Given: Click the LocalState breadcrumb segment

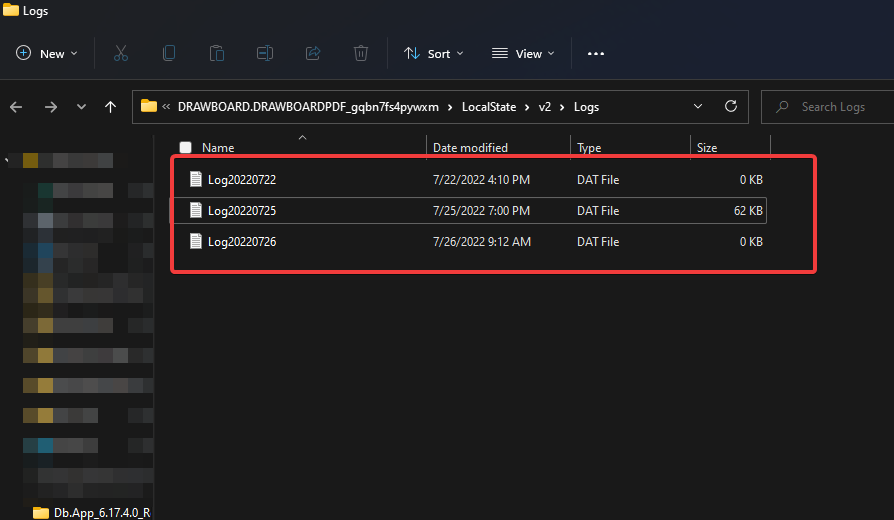Looking at the screenshot, I should coord(489,107).
